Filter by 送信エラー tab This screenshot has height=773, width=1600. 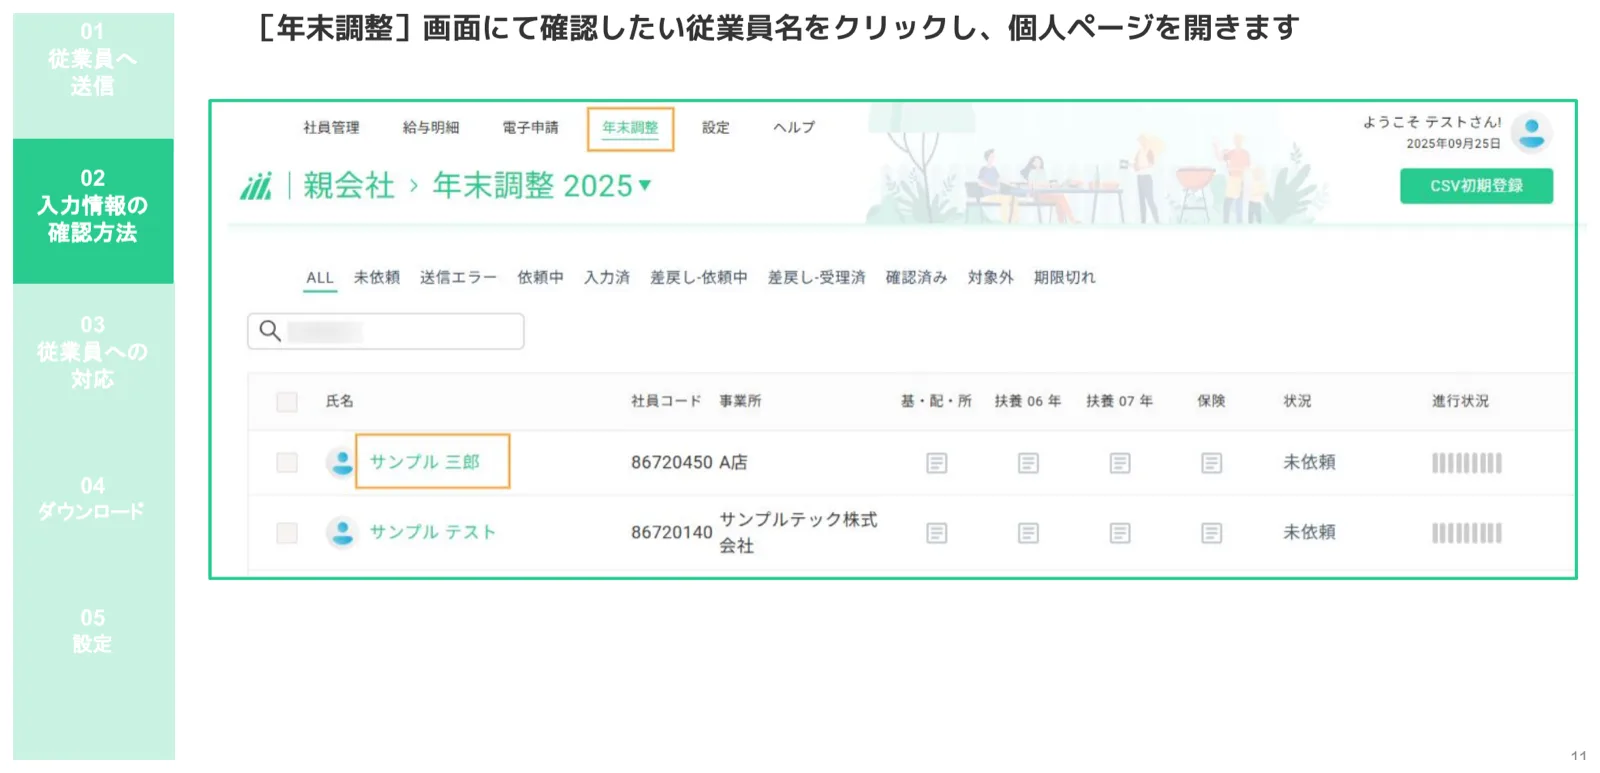458,278
